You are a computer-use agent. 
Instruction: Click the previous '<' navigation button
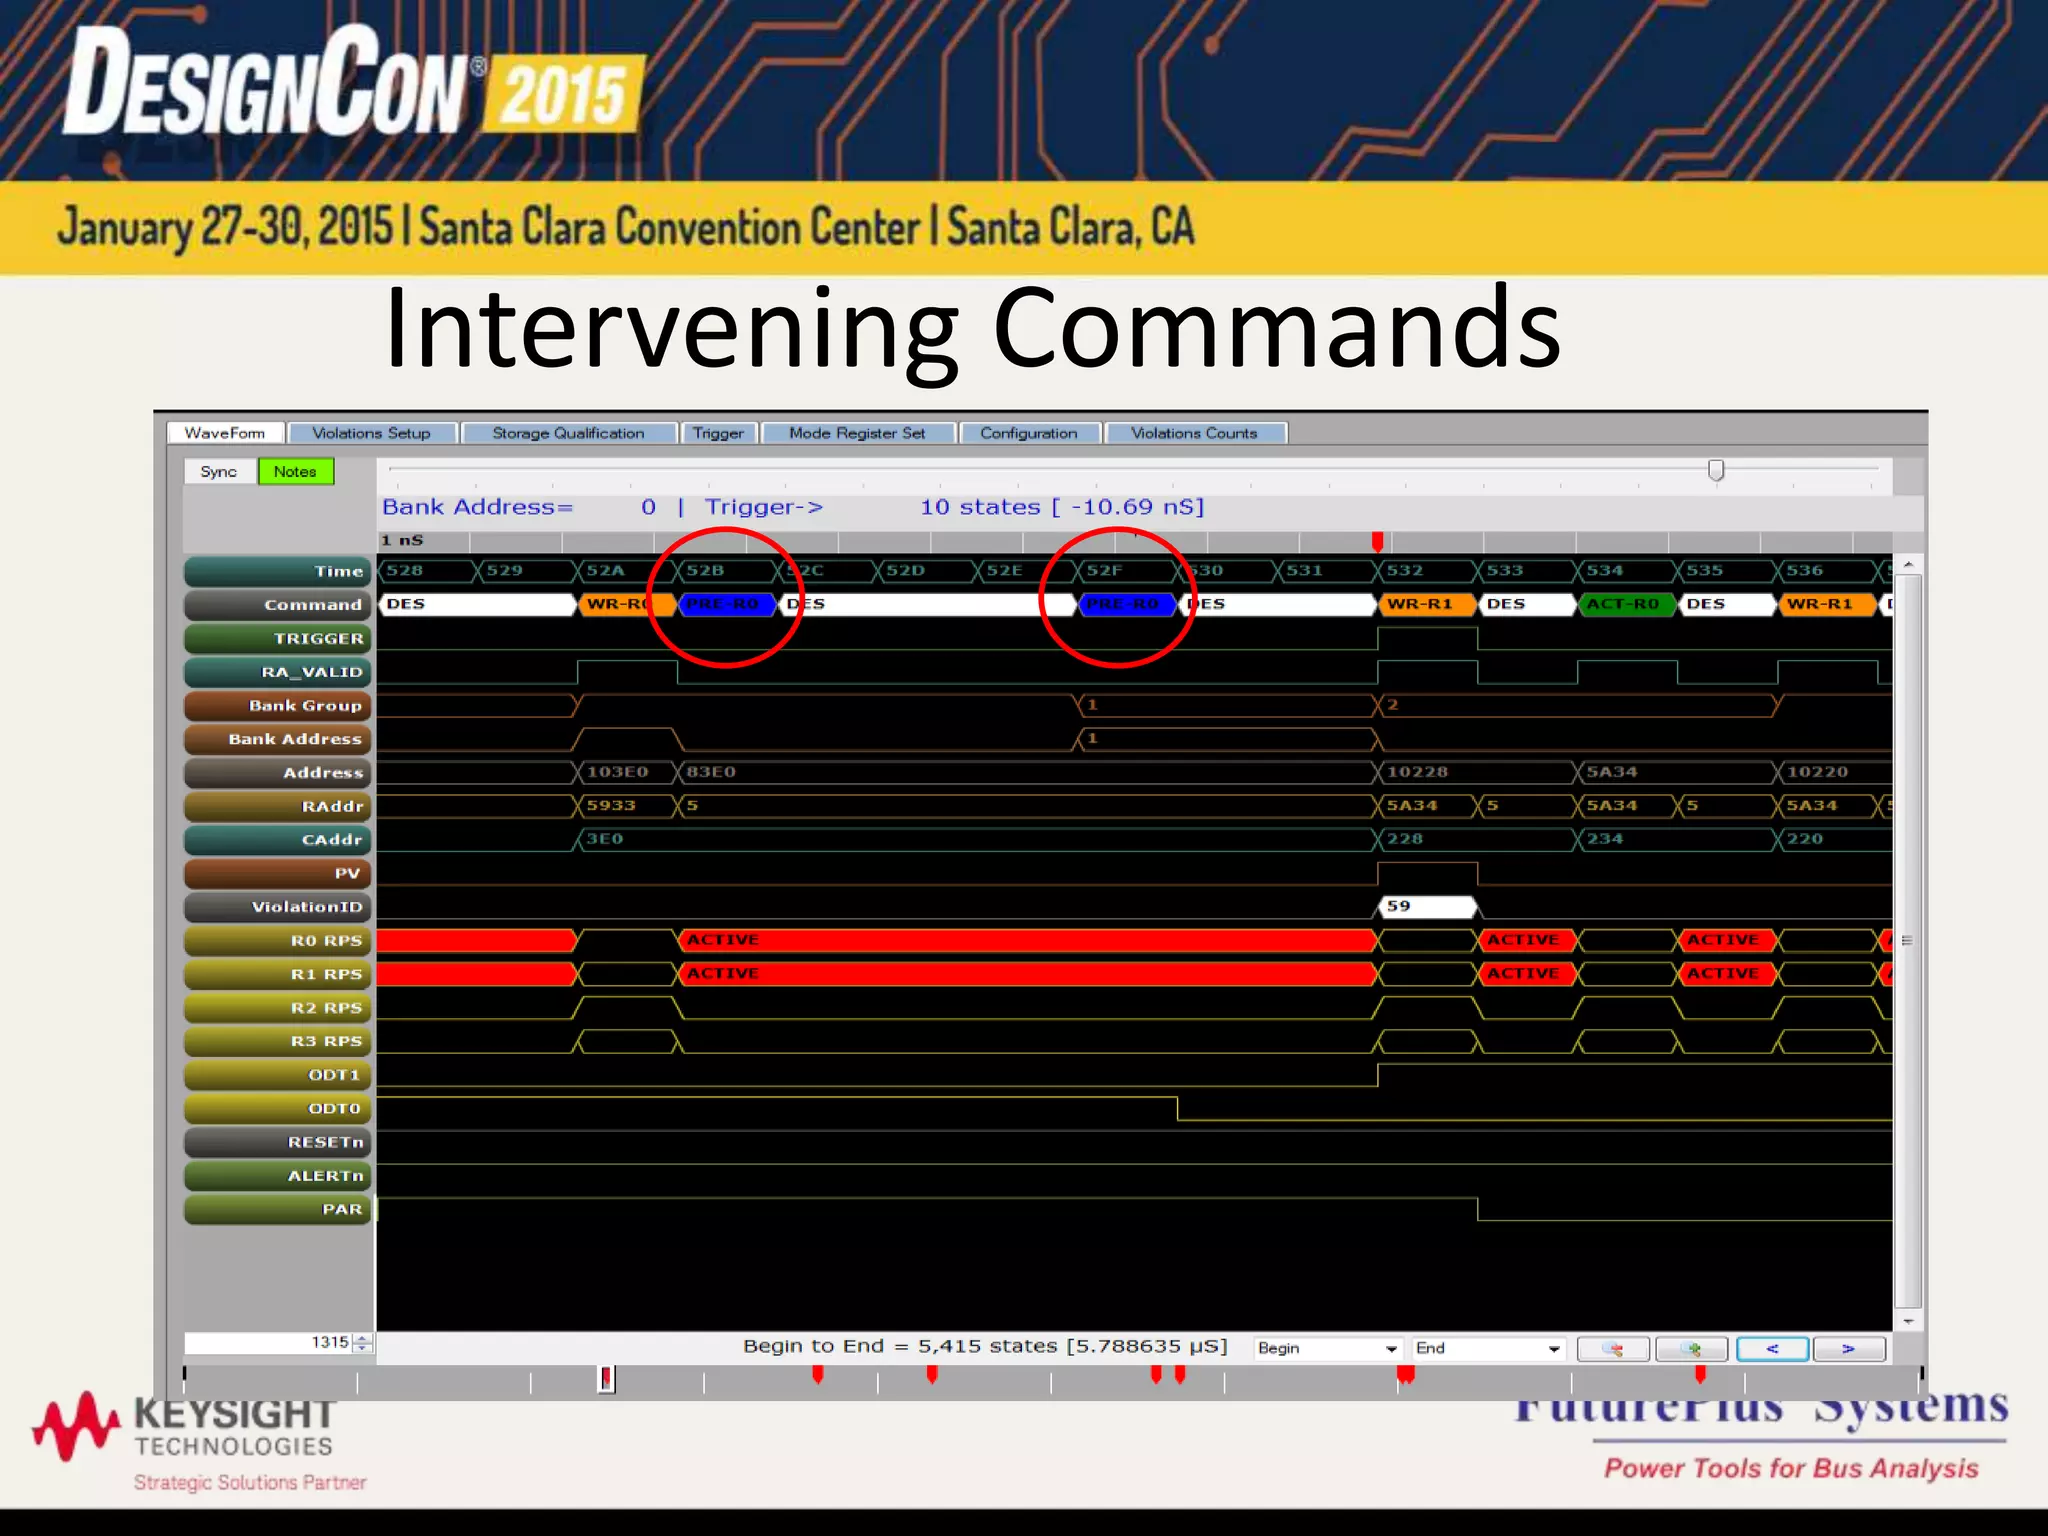(x=1772, y=1348)
